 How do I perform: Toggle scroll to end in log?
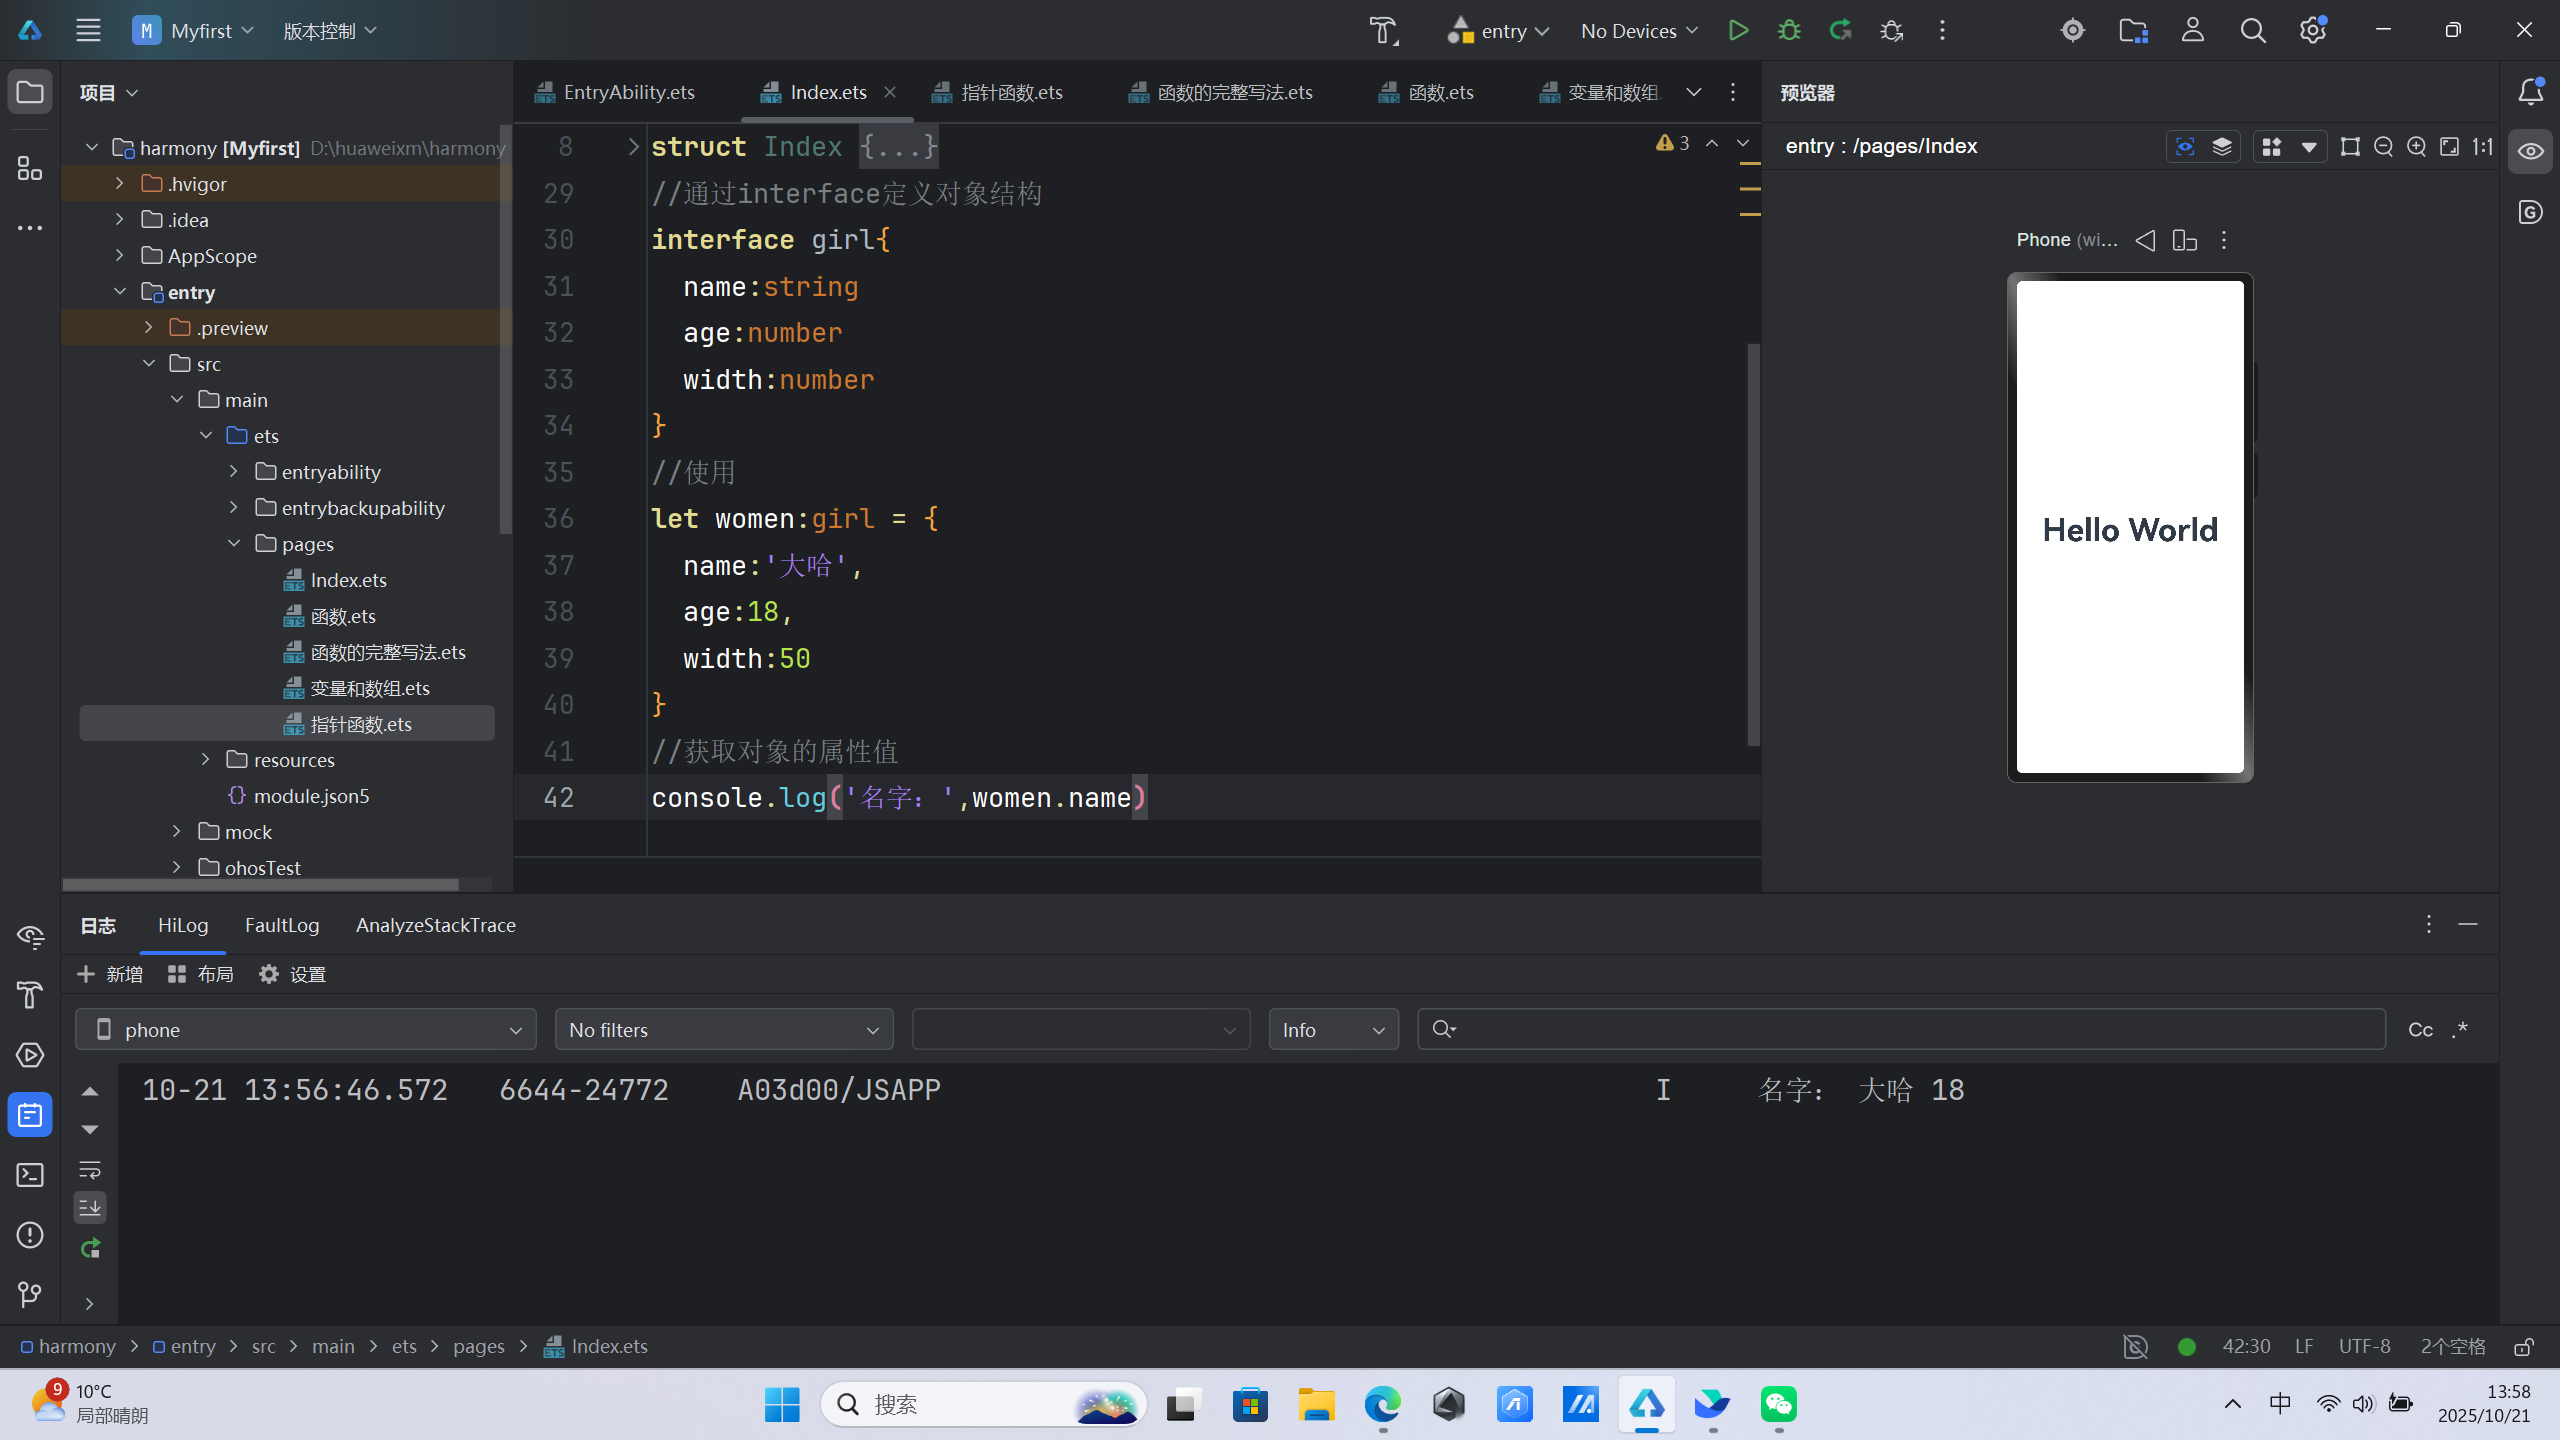click(x=90, y=1208)
